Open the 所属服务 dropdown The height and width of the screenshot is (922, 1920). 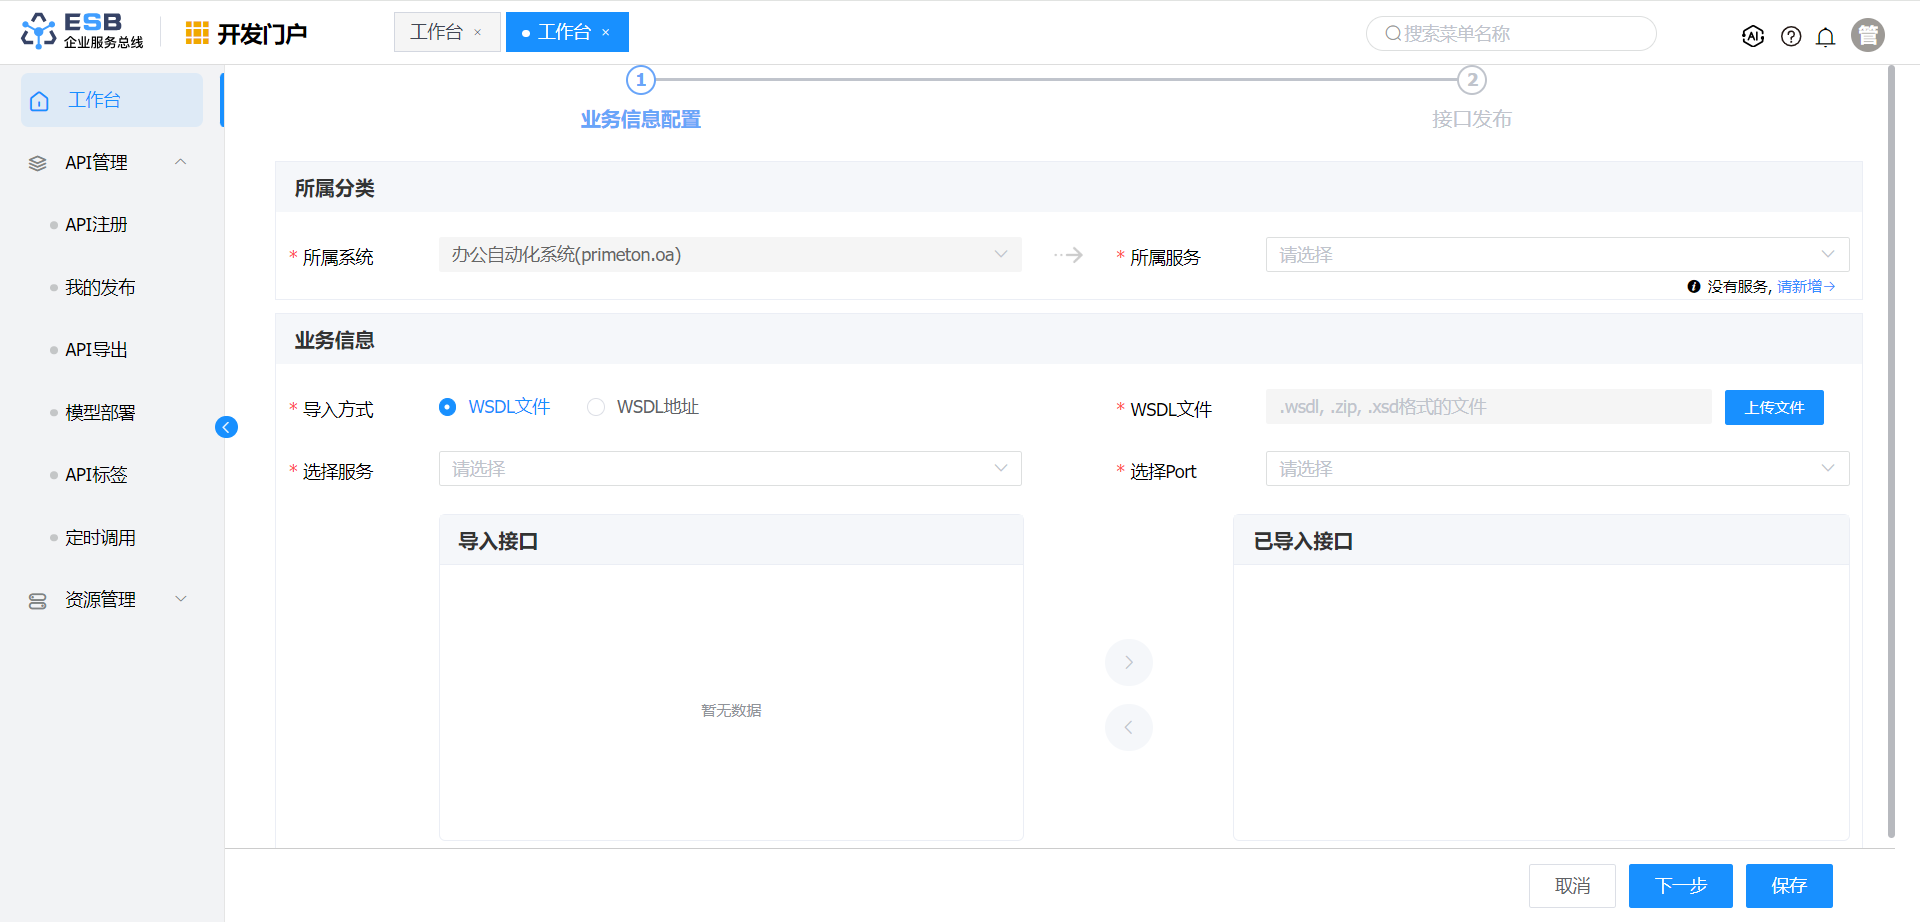1556,255
